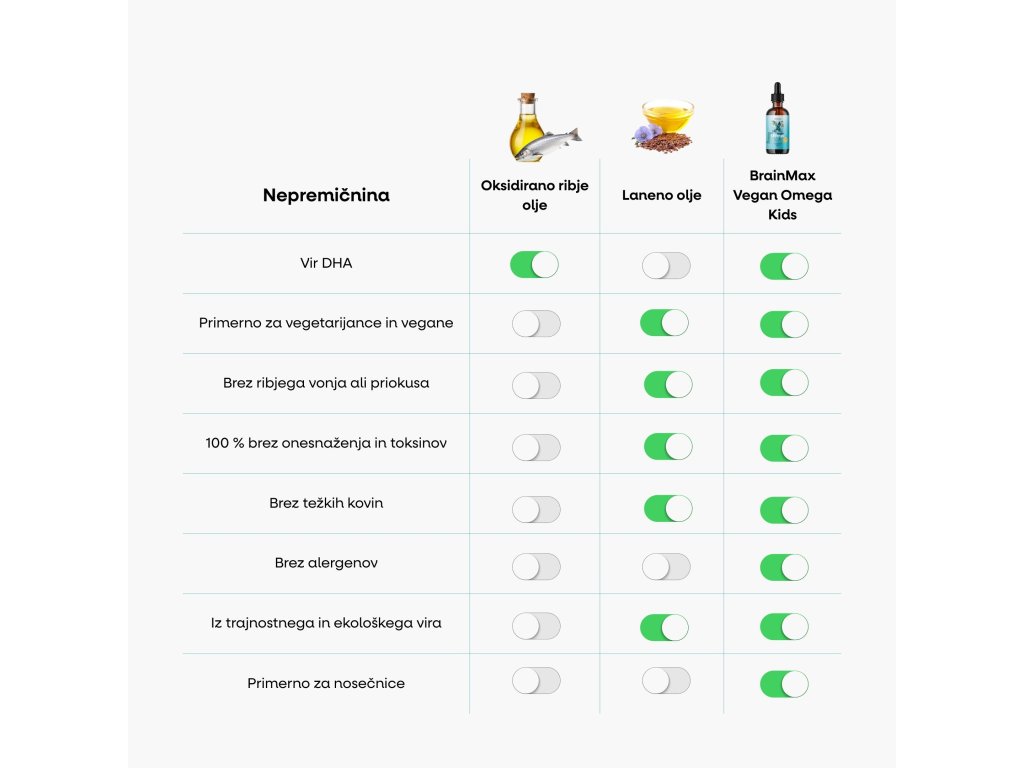This screenshot has height=768, width=1024.
Task: Disable Brez težkih kovin for Laneno olje
Action: pyautogui.click(x=668, y=508)
